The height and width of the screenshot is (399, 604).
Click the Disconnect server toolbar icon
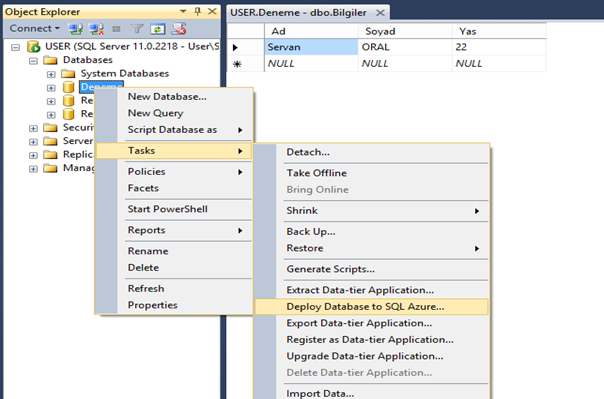click(x=96, y=29)
